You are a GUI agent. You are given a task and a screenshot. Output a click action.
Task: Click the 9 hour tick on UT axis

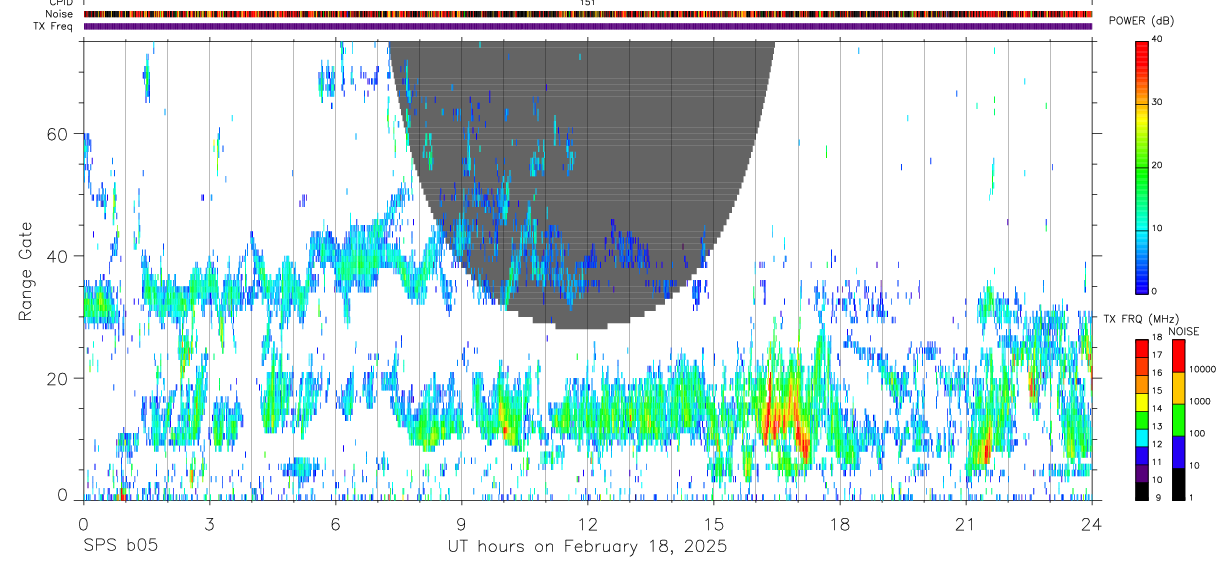click(x=461, y=524)
